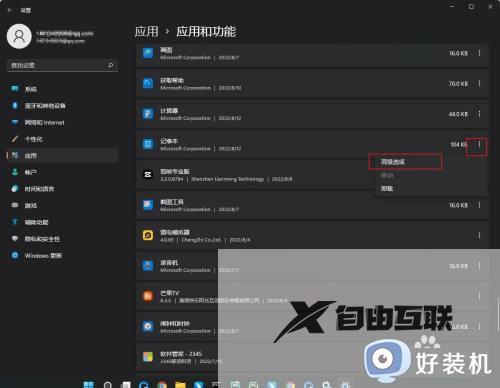Open the three-dot menu for 录音机

pos(479,266)
